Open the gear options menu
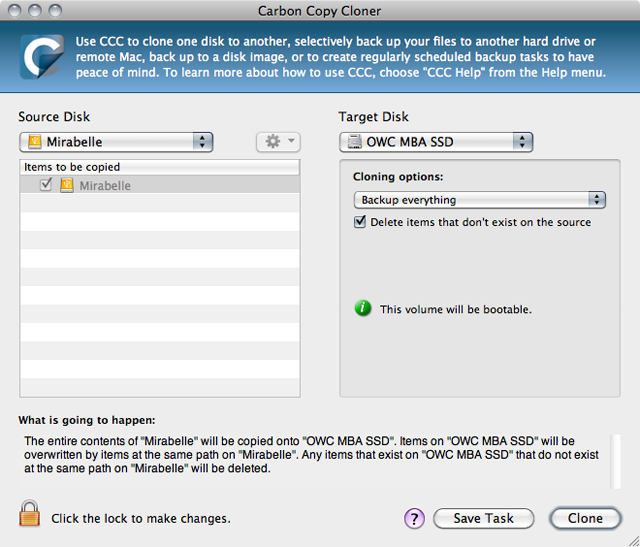This screenshot has height=547, width=640. pos(278,142)
